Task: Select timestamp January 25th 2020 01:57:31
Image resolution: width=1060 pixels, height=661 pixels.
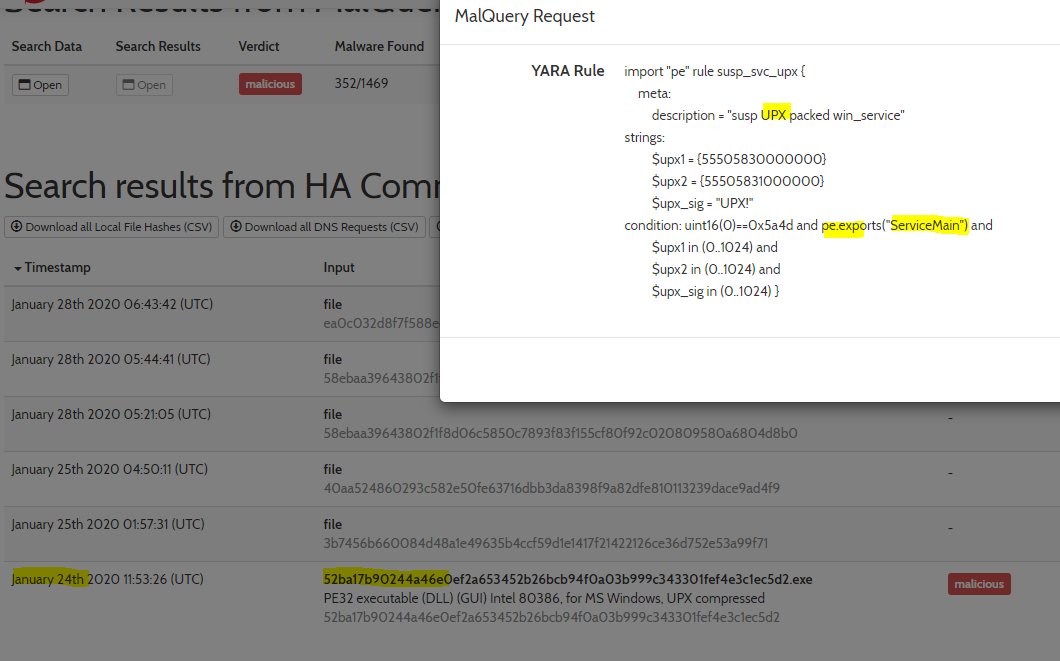Action: [x=108, y=524]
